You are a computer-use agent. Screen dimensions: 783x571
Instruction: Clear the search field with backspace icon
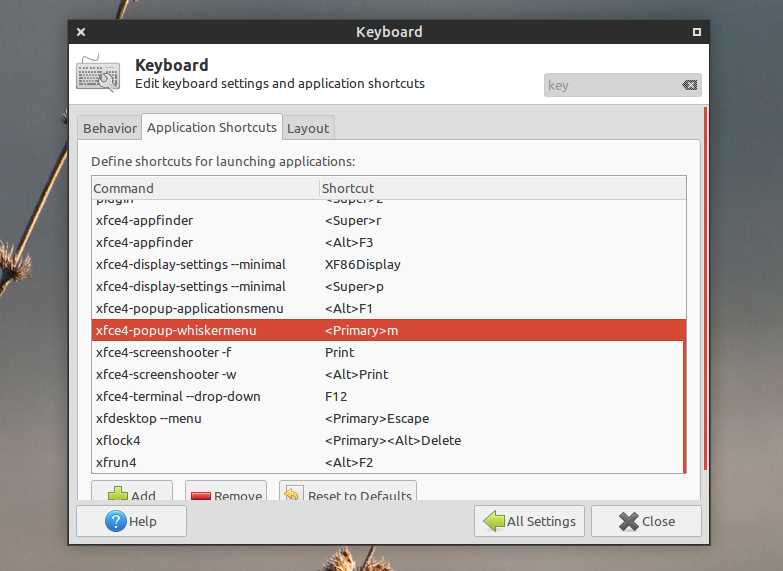690,85
